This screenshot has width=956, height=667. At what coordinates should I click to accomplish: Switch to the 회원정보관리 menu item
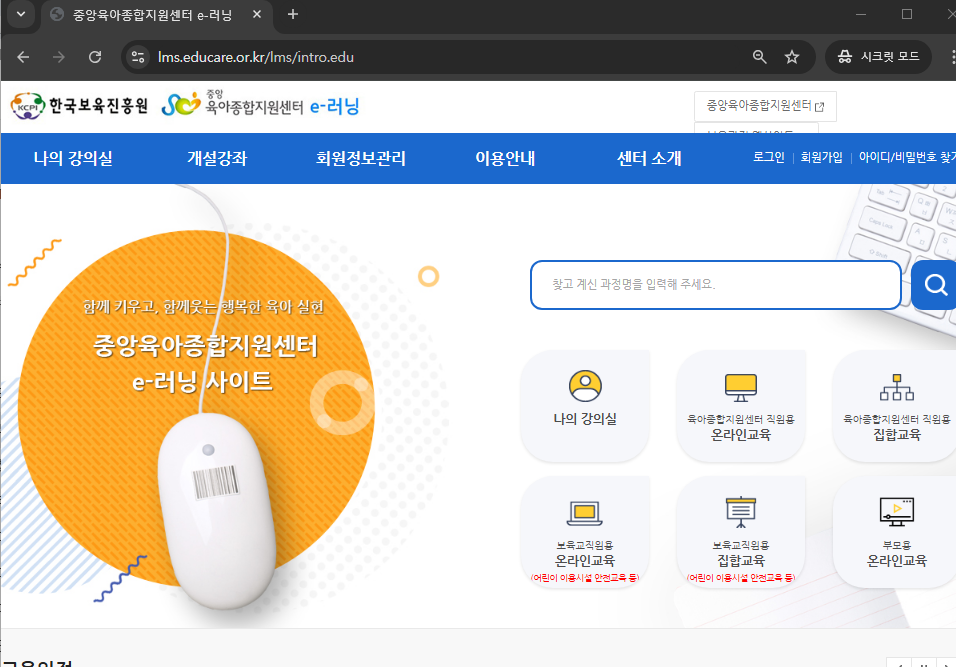[x=362, y=159]
